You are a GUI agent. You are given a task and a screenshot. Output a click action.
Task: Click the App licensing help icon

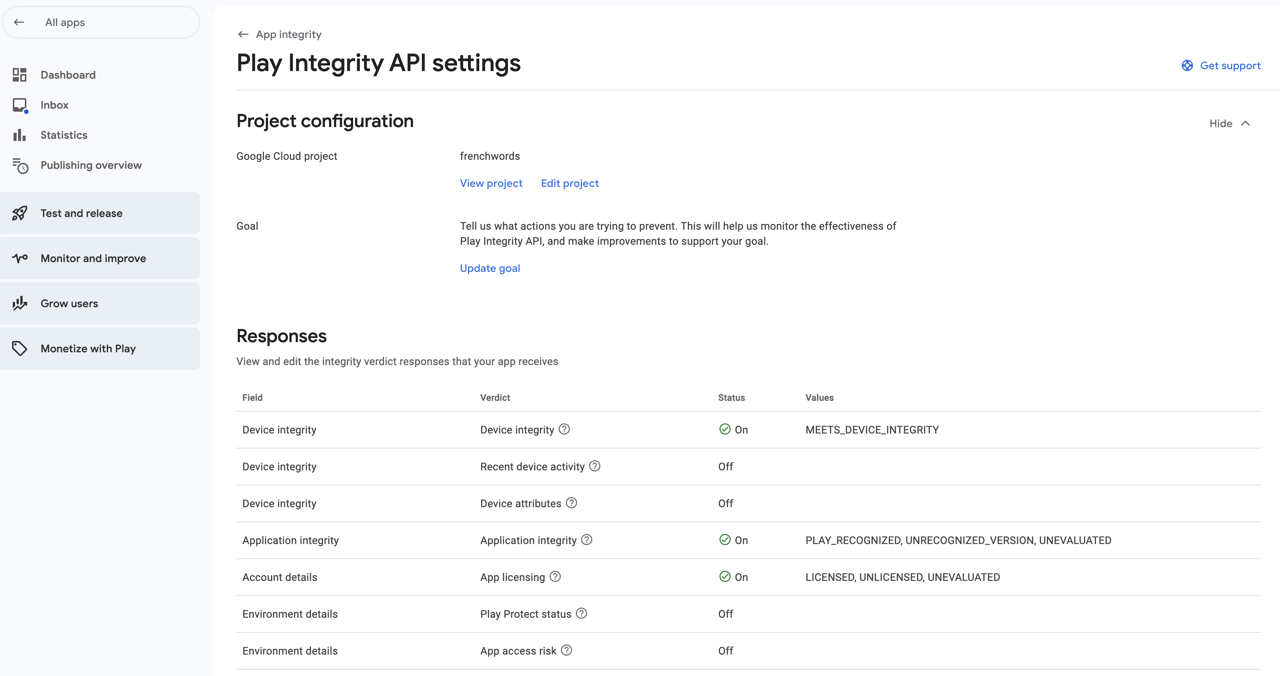pyautogui.click(x=557, y=577)
